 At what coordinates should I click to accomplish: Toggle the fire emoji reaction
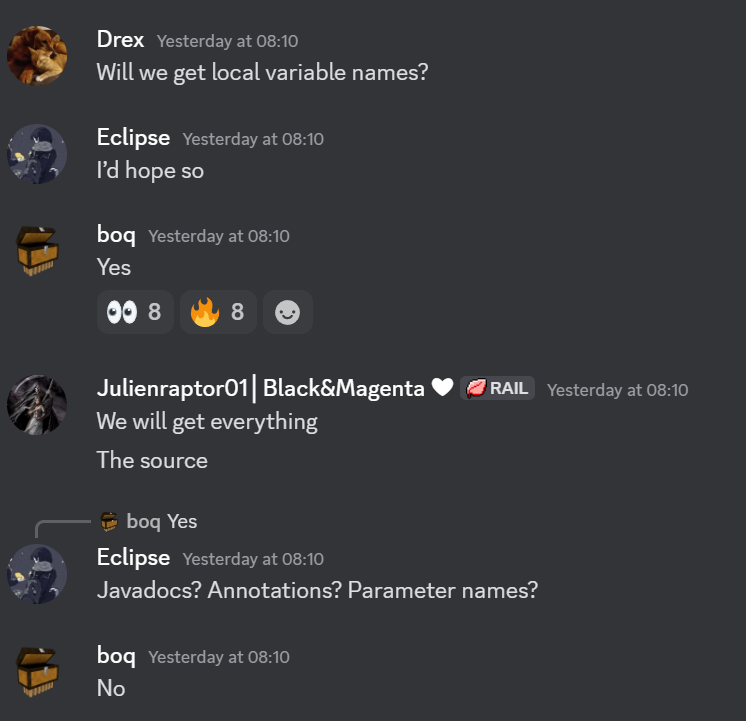(x=218, y=312)
